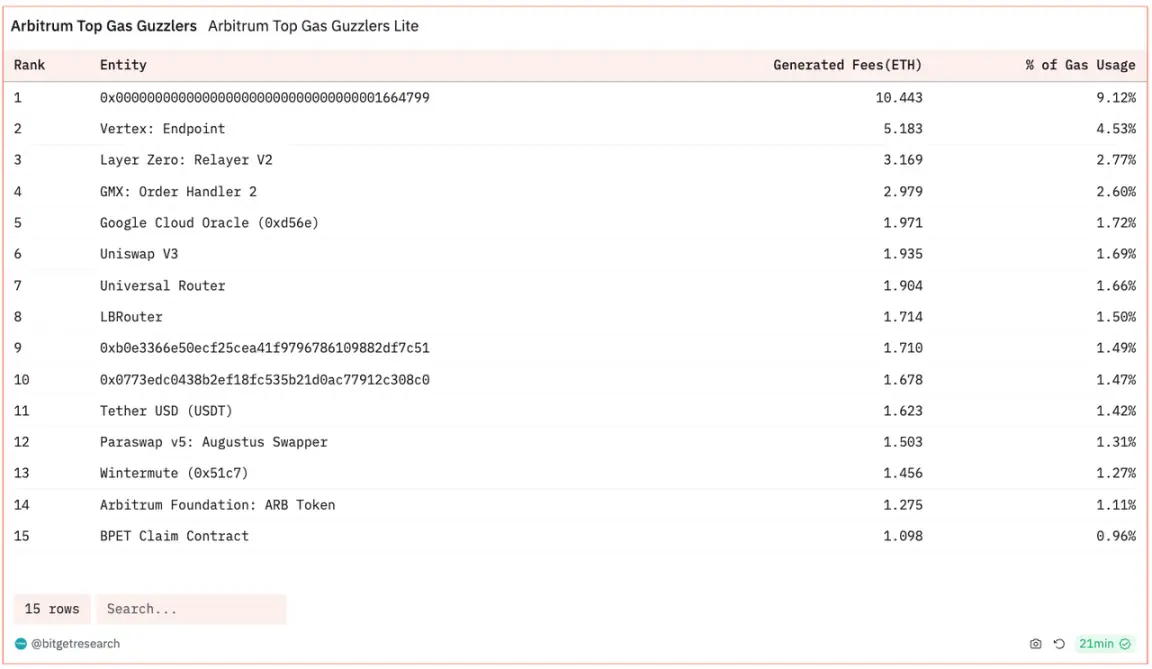Viewport: 1152px width, 669px height.
Task: Click the 1.935 generated fees value
Action: click(x=903, y=254)
